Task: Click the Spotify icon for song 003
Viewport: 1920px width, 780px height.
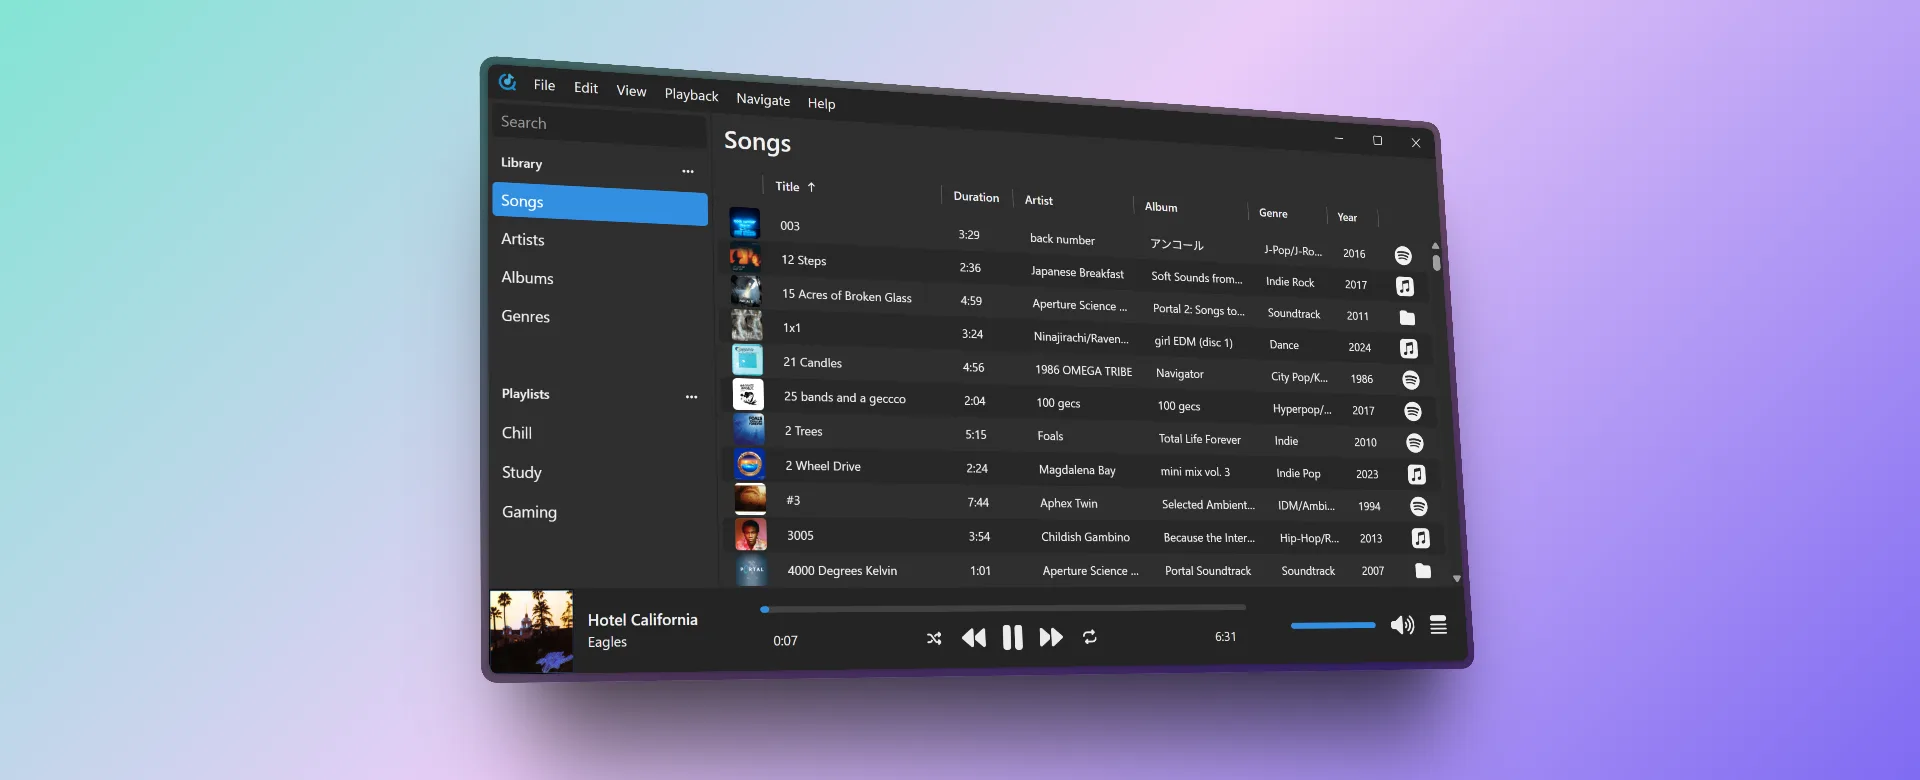Action: tap(1403, 256)
